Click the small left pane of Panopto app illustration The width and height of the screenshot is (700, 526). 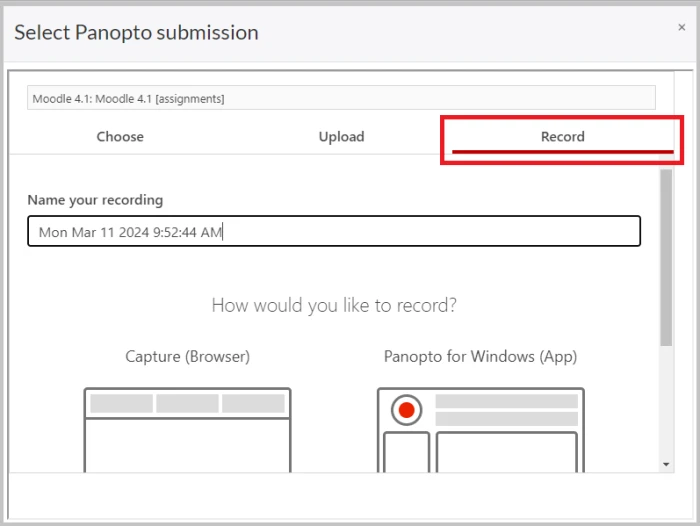[x=406, y=452]
